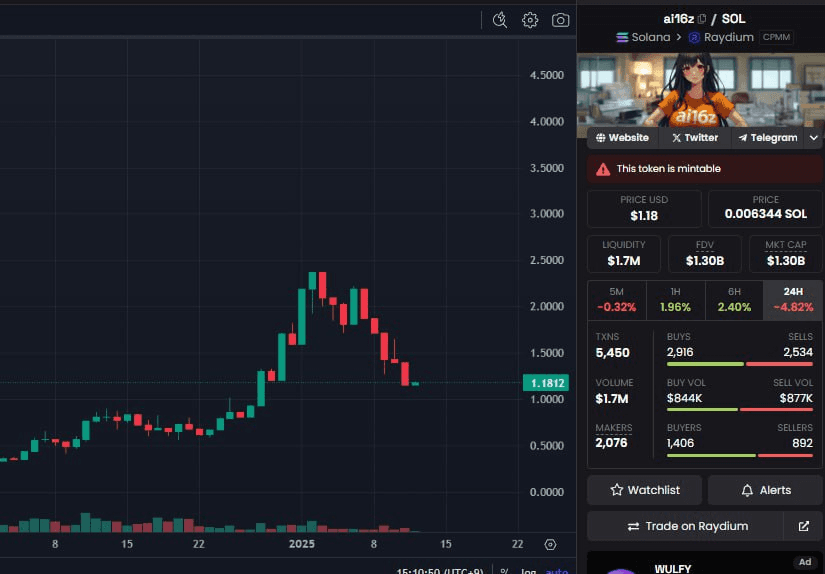Click the BUYS count 2,916
The image size is (825, 574).
[680, 353]
